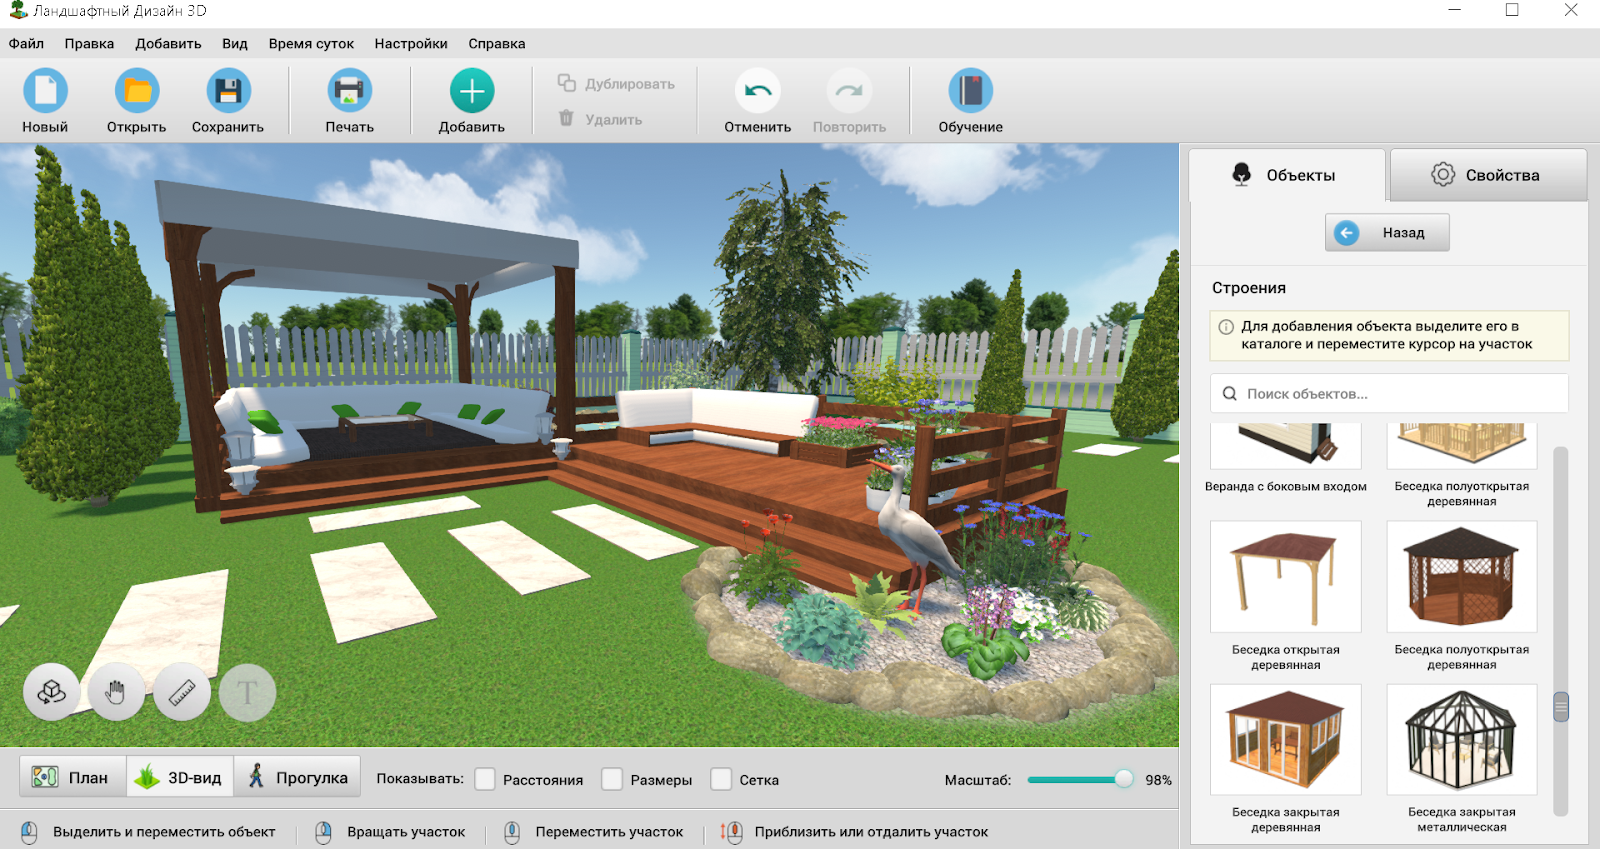Select the top Беседка полуоткрытая деревянная thumbnail

tap(1462, 446)
